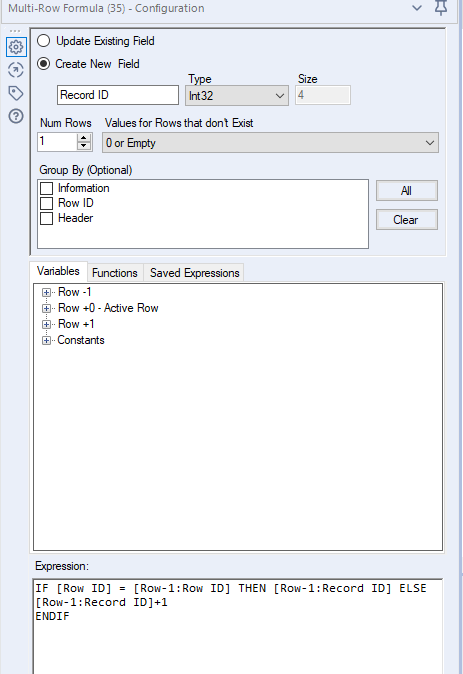Click the sidebar drag handle dots
Image resolution: width=463 pixels, height=674 pixels.
(15, 31)
